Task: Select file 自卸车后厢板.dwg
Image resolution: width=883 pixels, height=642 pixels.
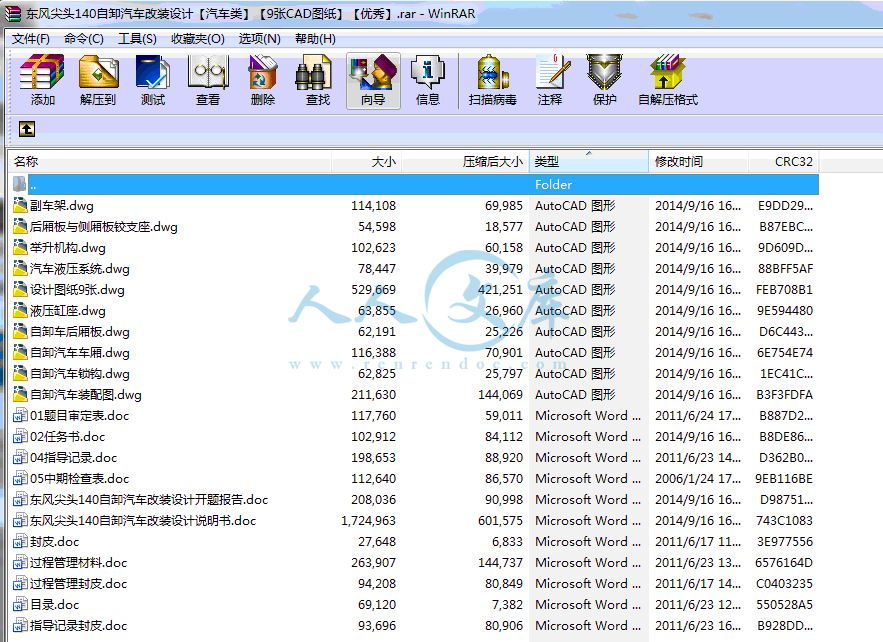Action: pos(79,332)
